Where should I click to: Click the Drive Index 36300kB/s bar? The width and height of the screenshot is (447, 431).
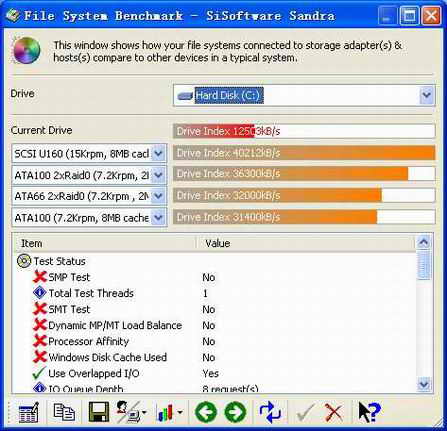coord(304,174)
